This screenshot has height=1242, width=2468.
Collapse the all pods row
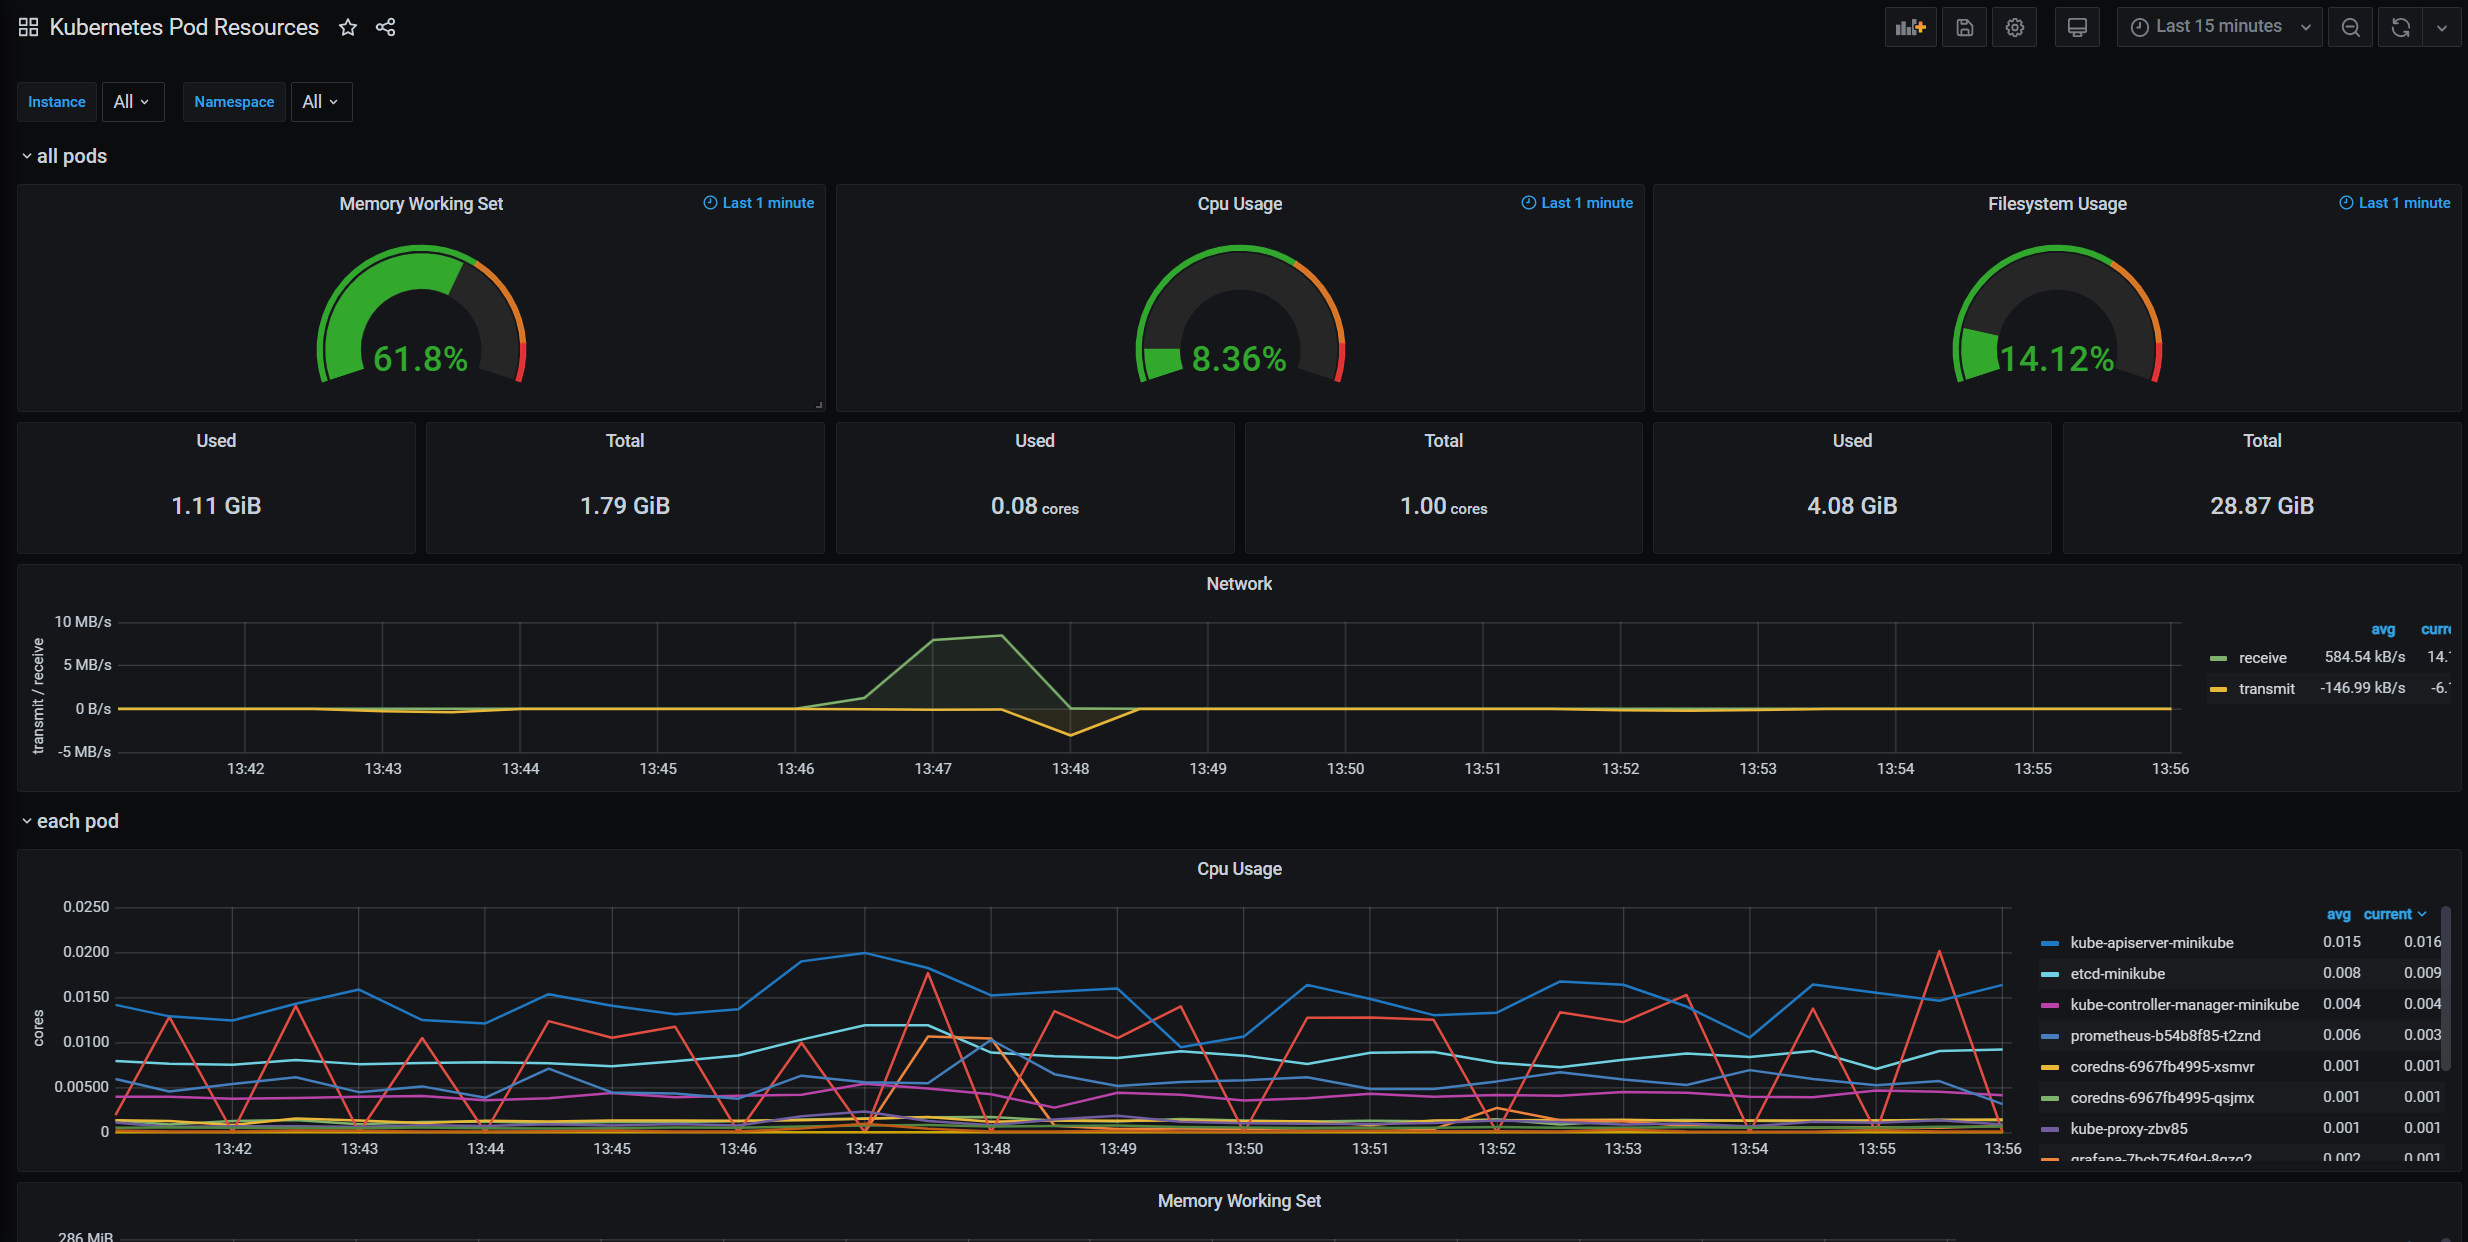point(71,156)
